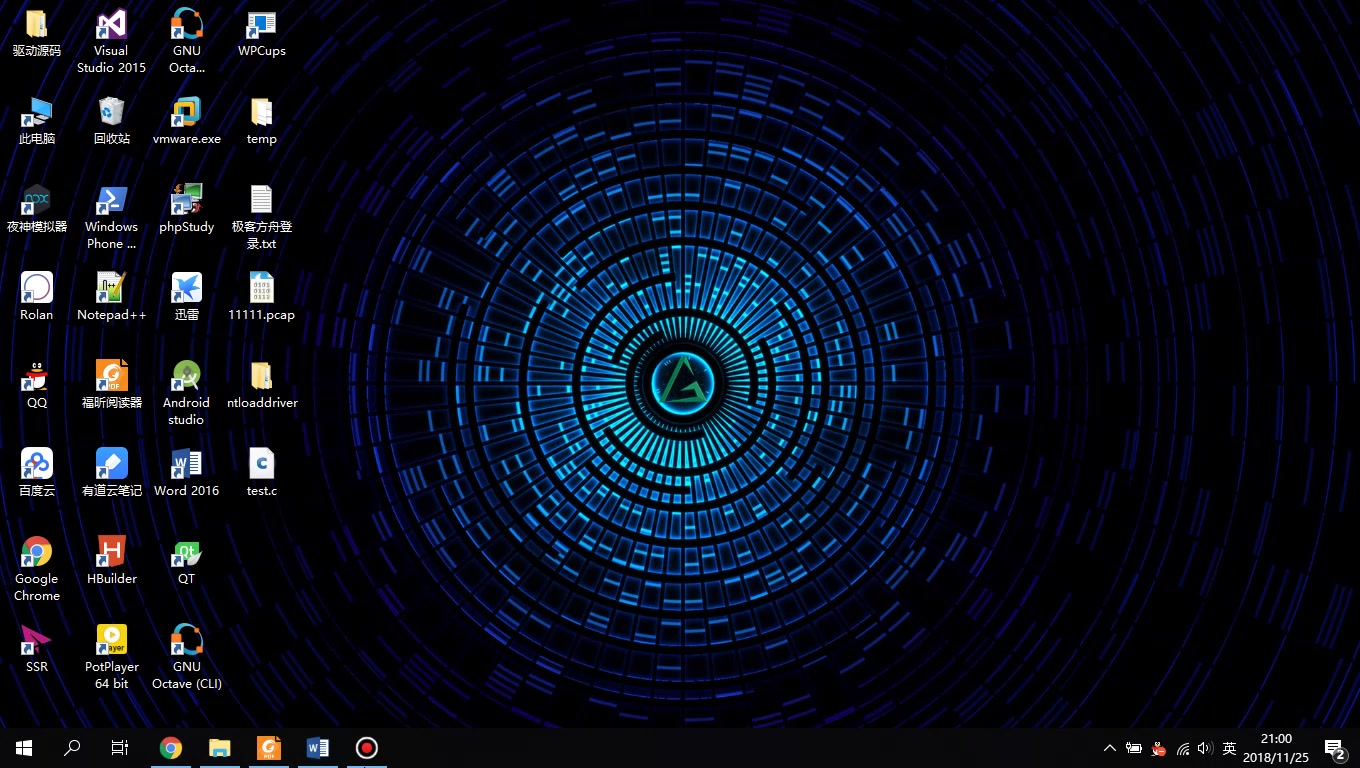Select the 夜神模拟器 emulator icon
1360x768 pixels.
pos(37,201)
